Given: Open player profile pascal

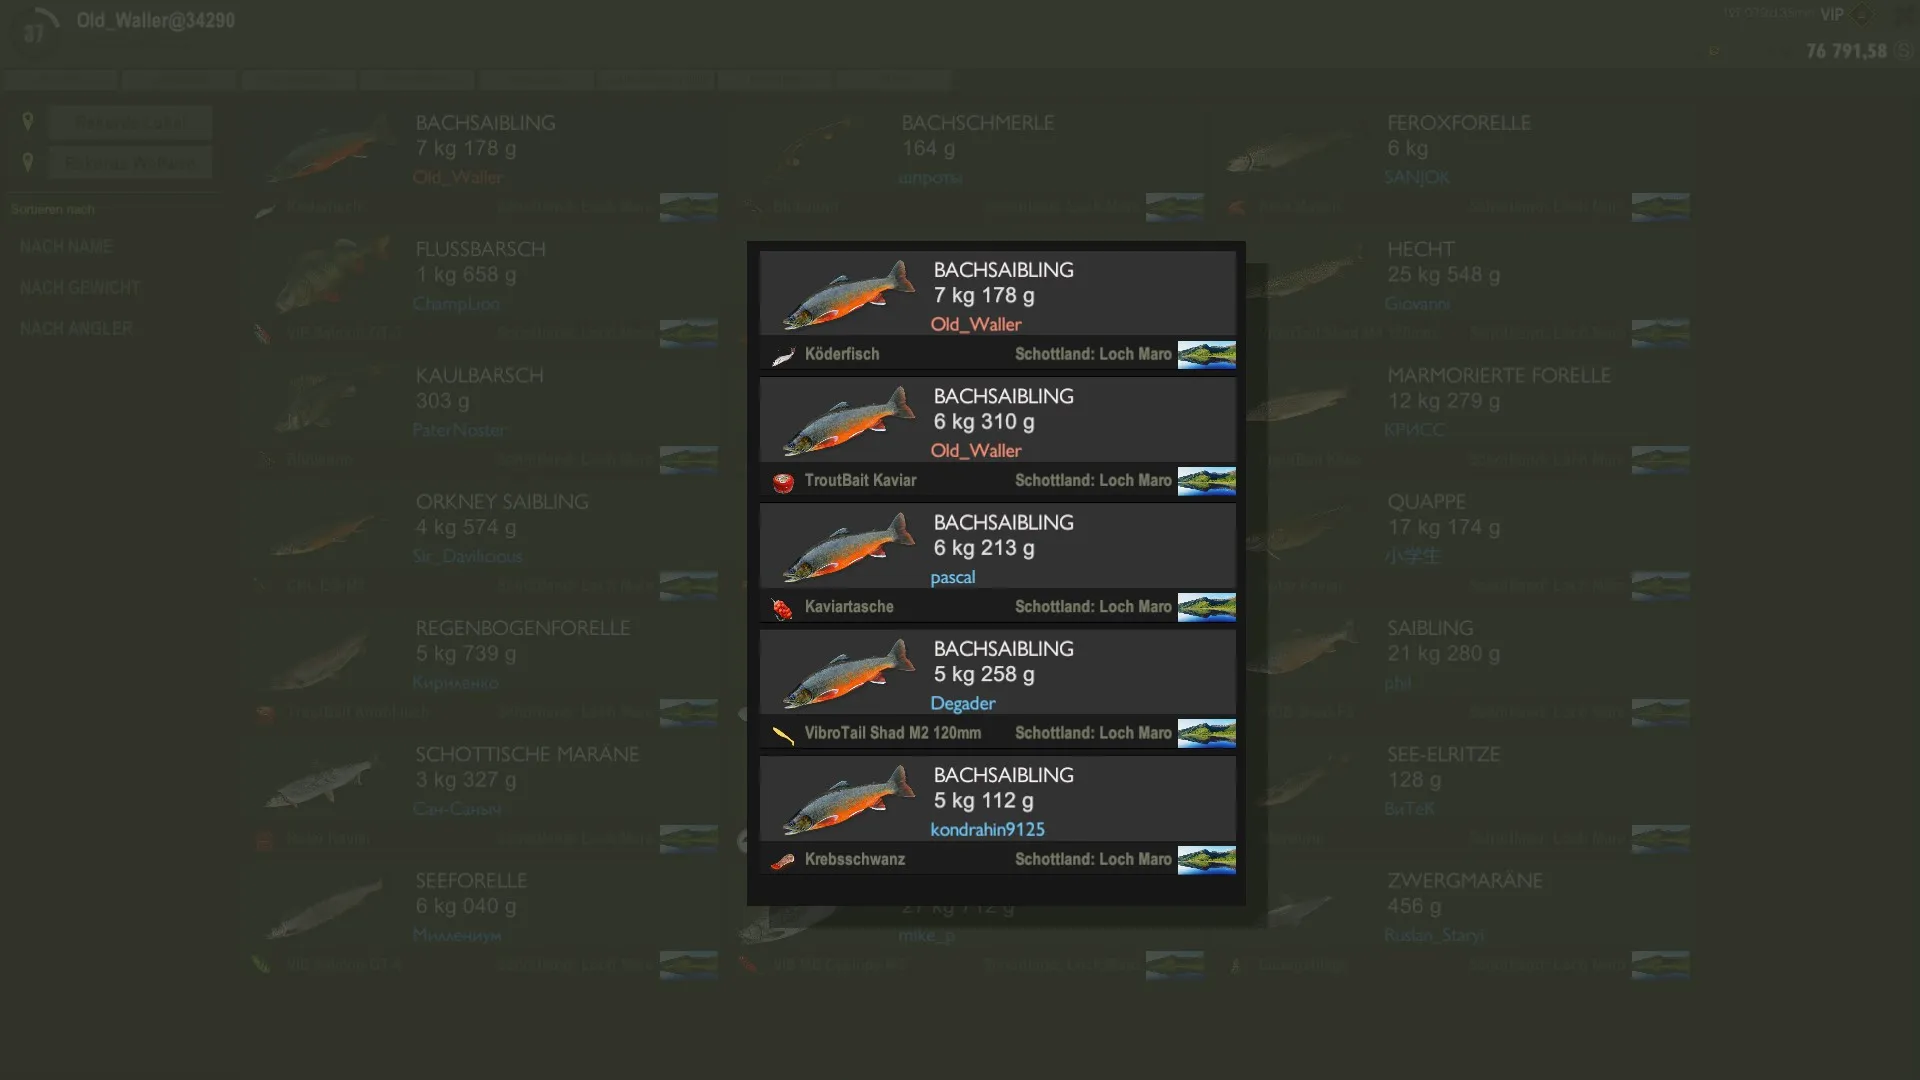Looking at the screenshot, I should coord(952,577).
